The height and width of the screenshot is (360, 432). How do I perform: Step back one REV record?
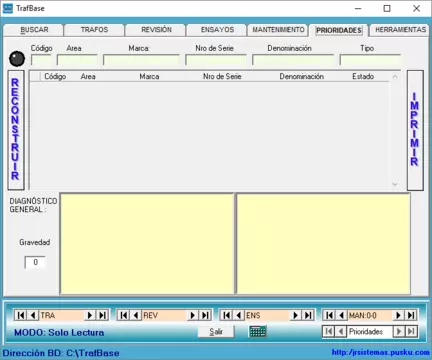pos(136,315)
